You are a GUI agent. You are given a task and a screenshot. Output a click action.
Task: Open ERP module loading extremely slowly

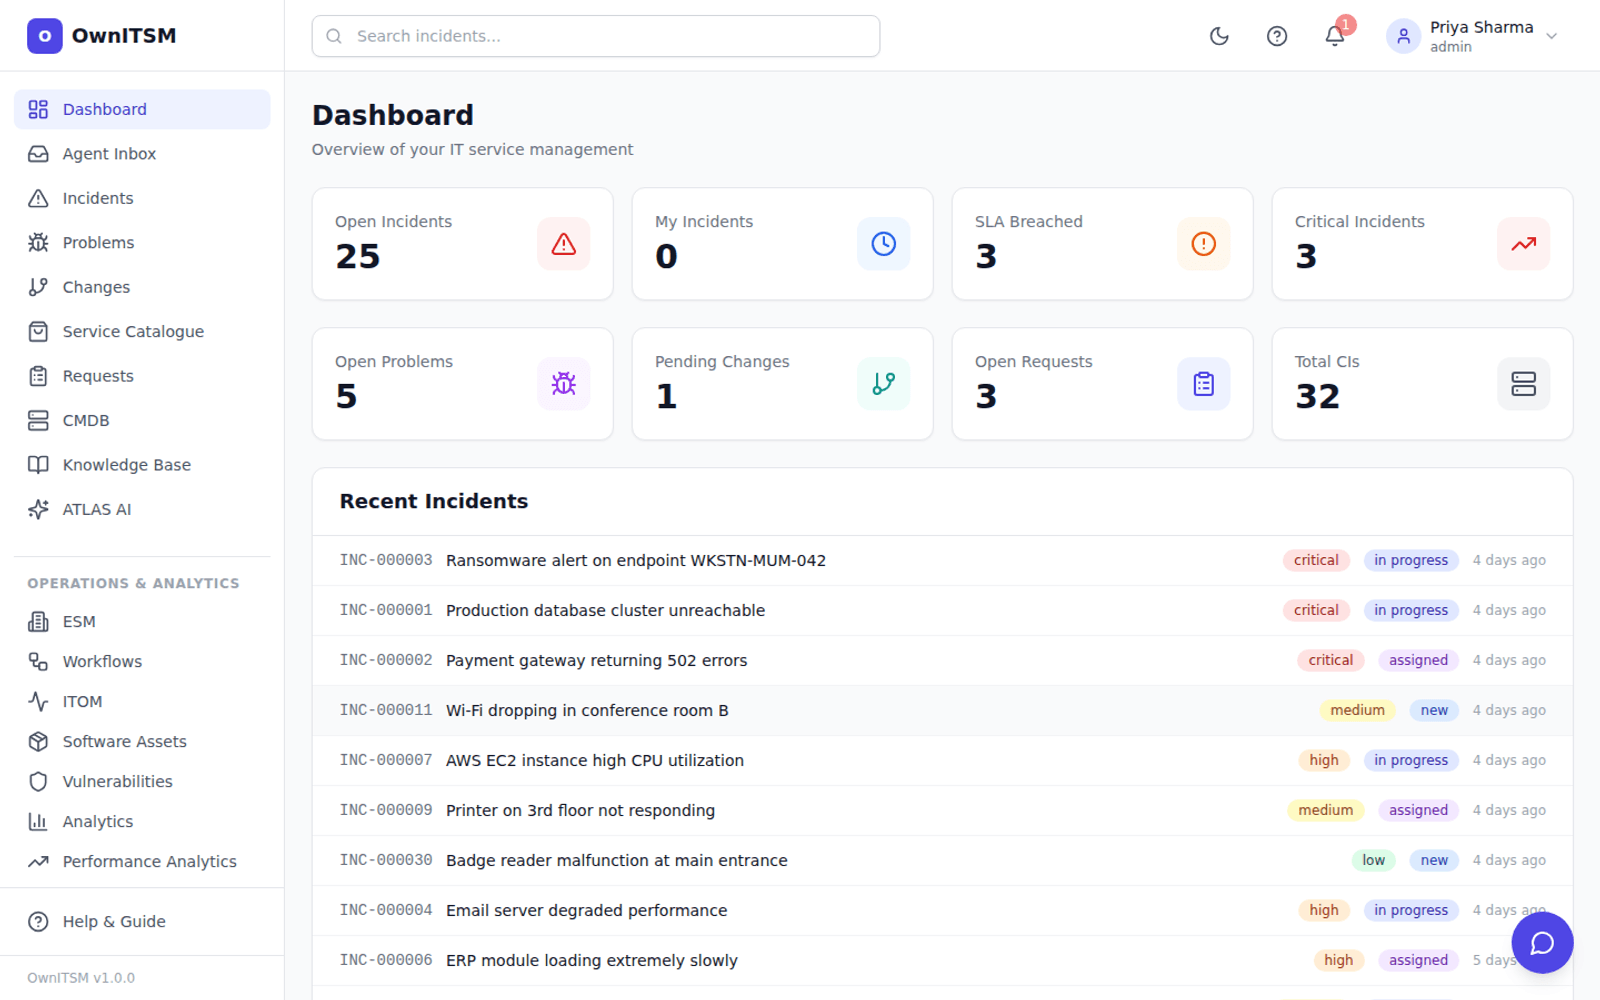coord(942,961)
